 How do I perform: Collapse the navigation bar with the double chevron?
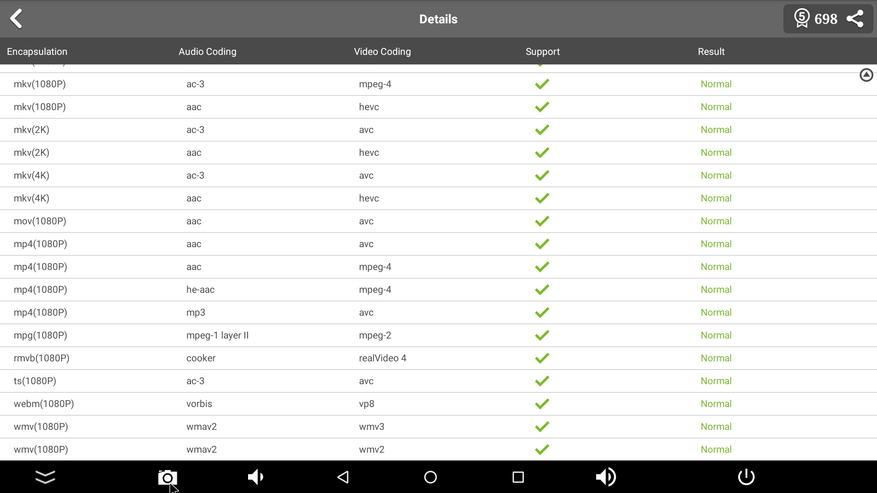coord(45,477)
